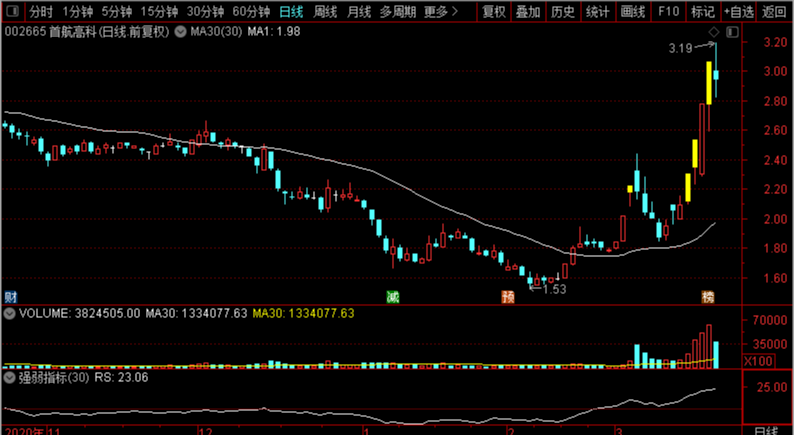Image resolution: width=795 pixels, height=435 pixels.
Task: Open the 预 forecast marker on the chart
Action: 508,297
